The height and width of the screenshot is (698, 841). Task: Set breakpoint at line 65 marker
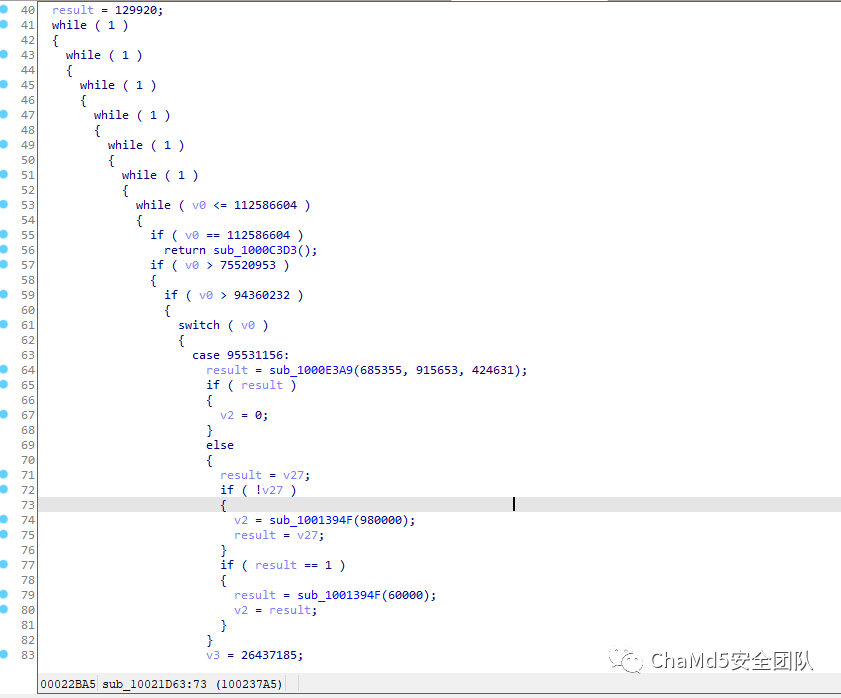[3, 384]
